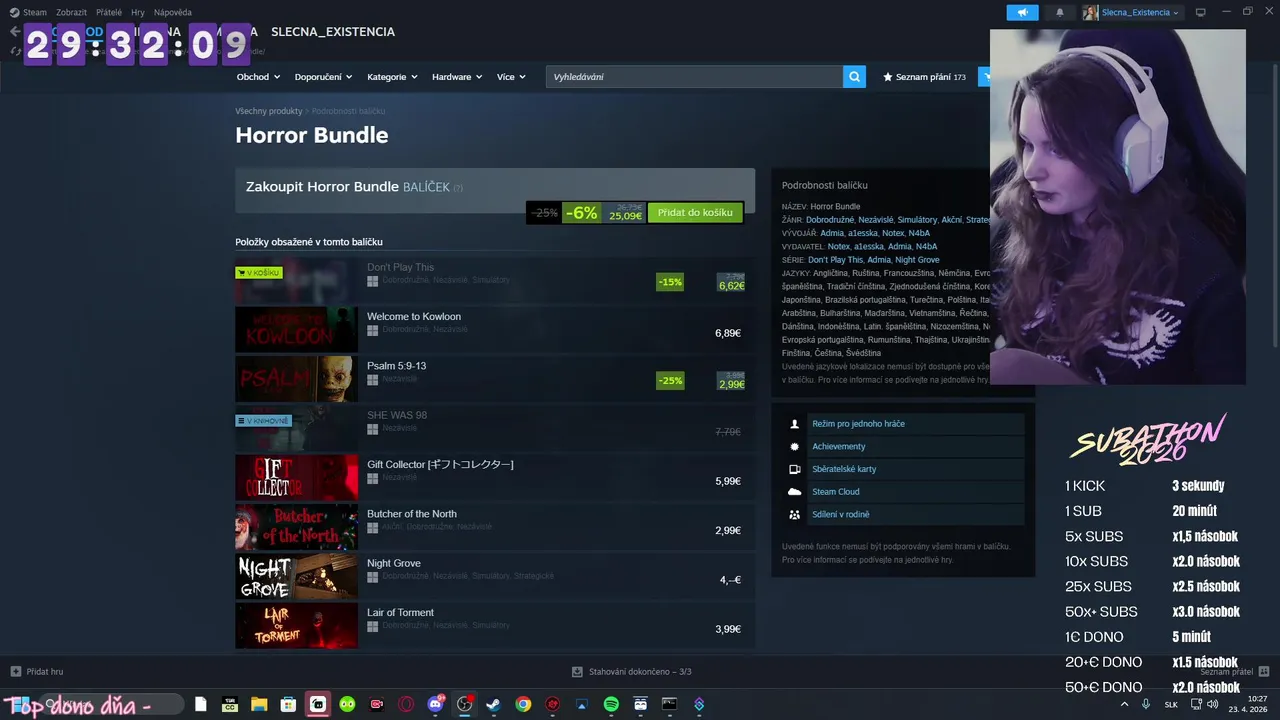Open Opera browser from the taskbar
Screen dimensions: 1280x720
[406, 704]
